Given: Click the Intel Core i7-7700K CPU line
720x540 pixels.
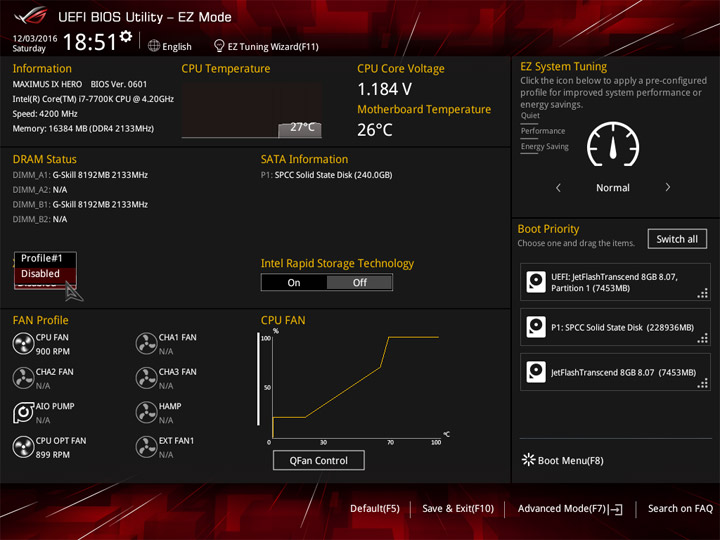Looking at the screenshot, I should [x=93, y=99].
